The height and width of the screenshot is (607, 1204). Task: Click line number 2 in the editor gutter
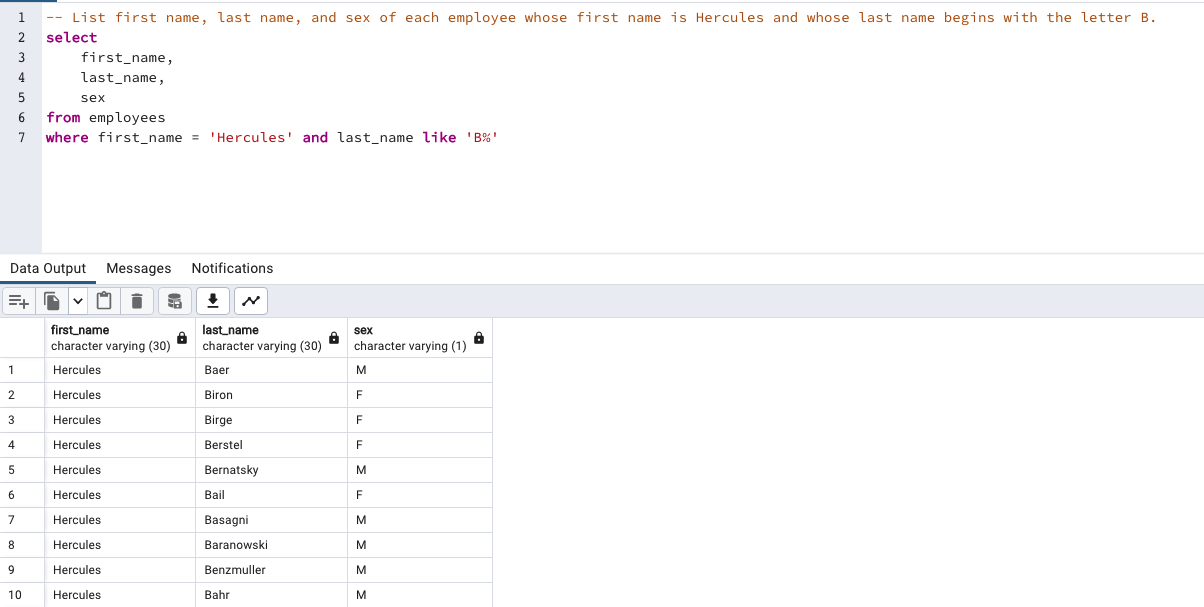(x=21, y=37)
